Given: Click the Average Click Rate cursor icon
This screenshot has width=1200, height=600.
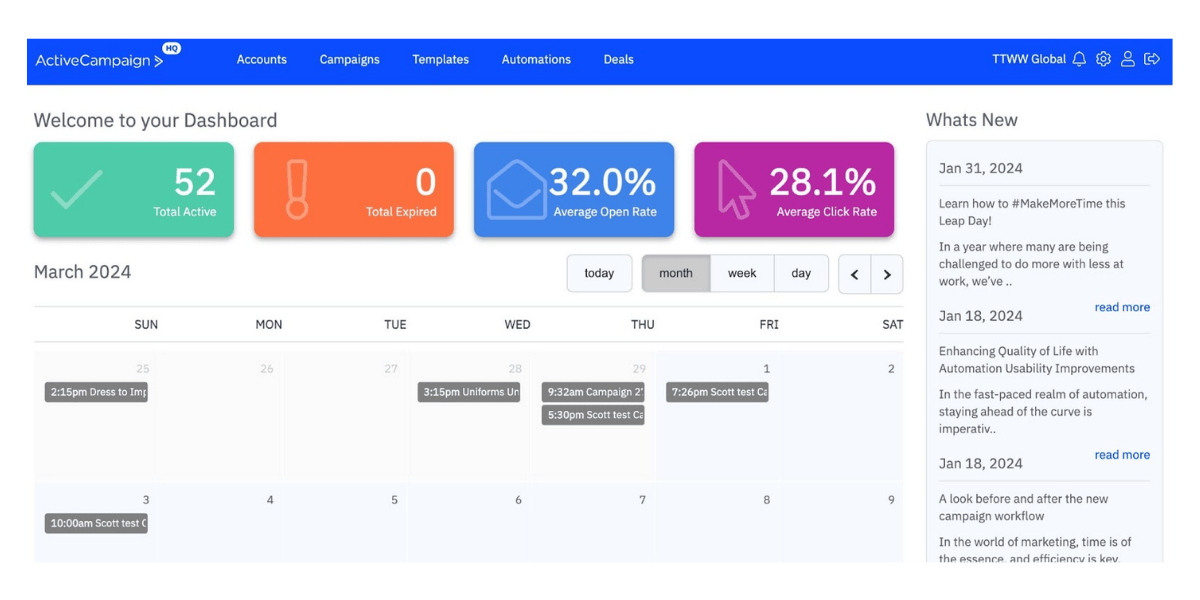Looking at the screenshot, I should pyautogui.click(x=734, y=188).
